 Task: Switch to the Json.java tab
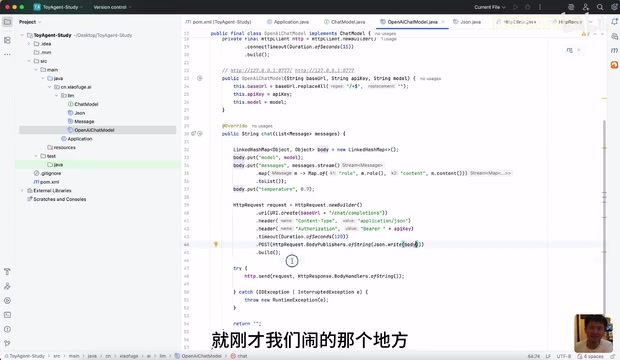(x=467, y=22)
